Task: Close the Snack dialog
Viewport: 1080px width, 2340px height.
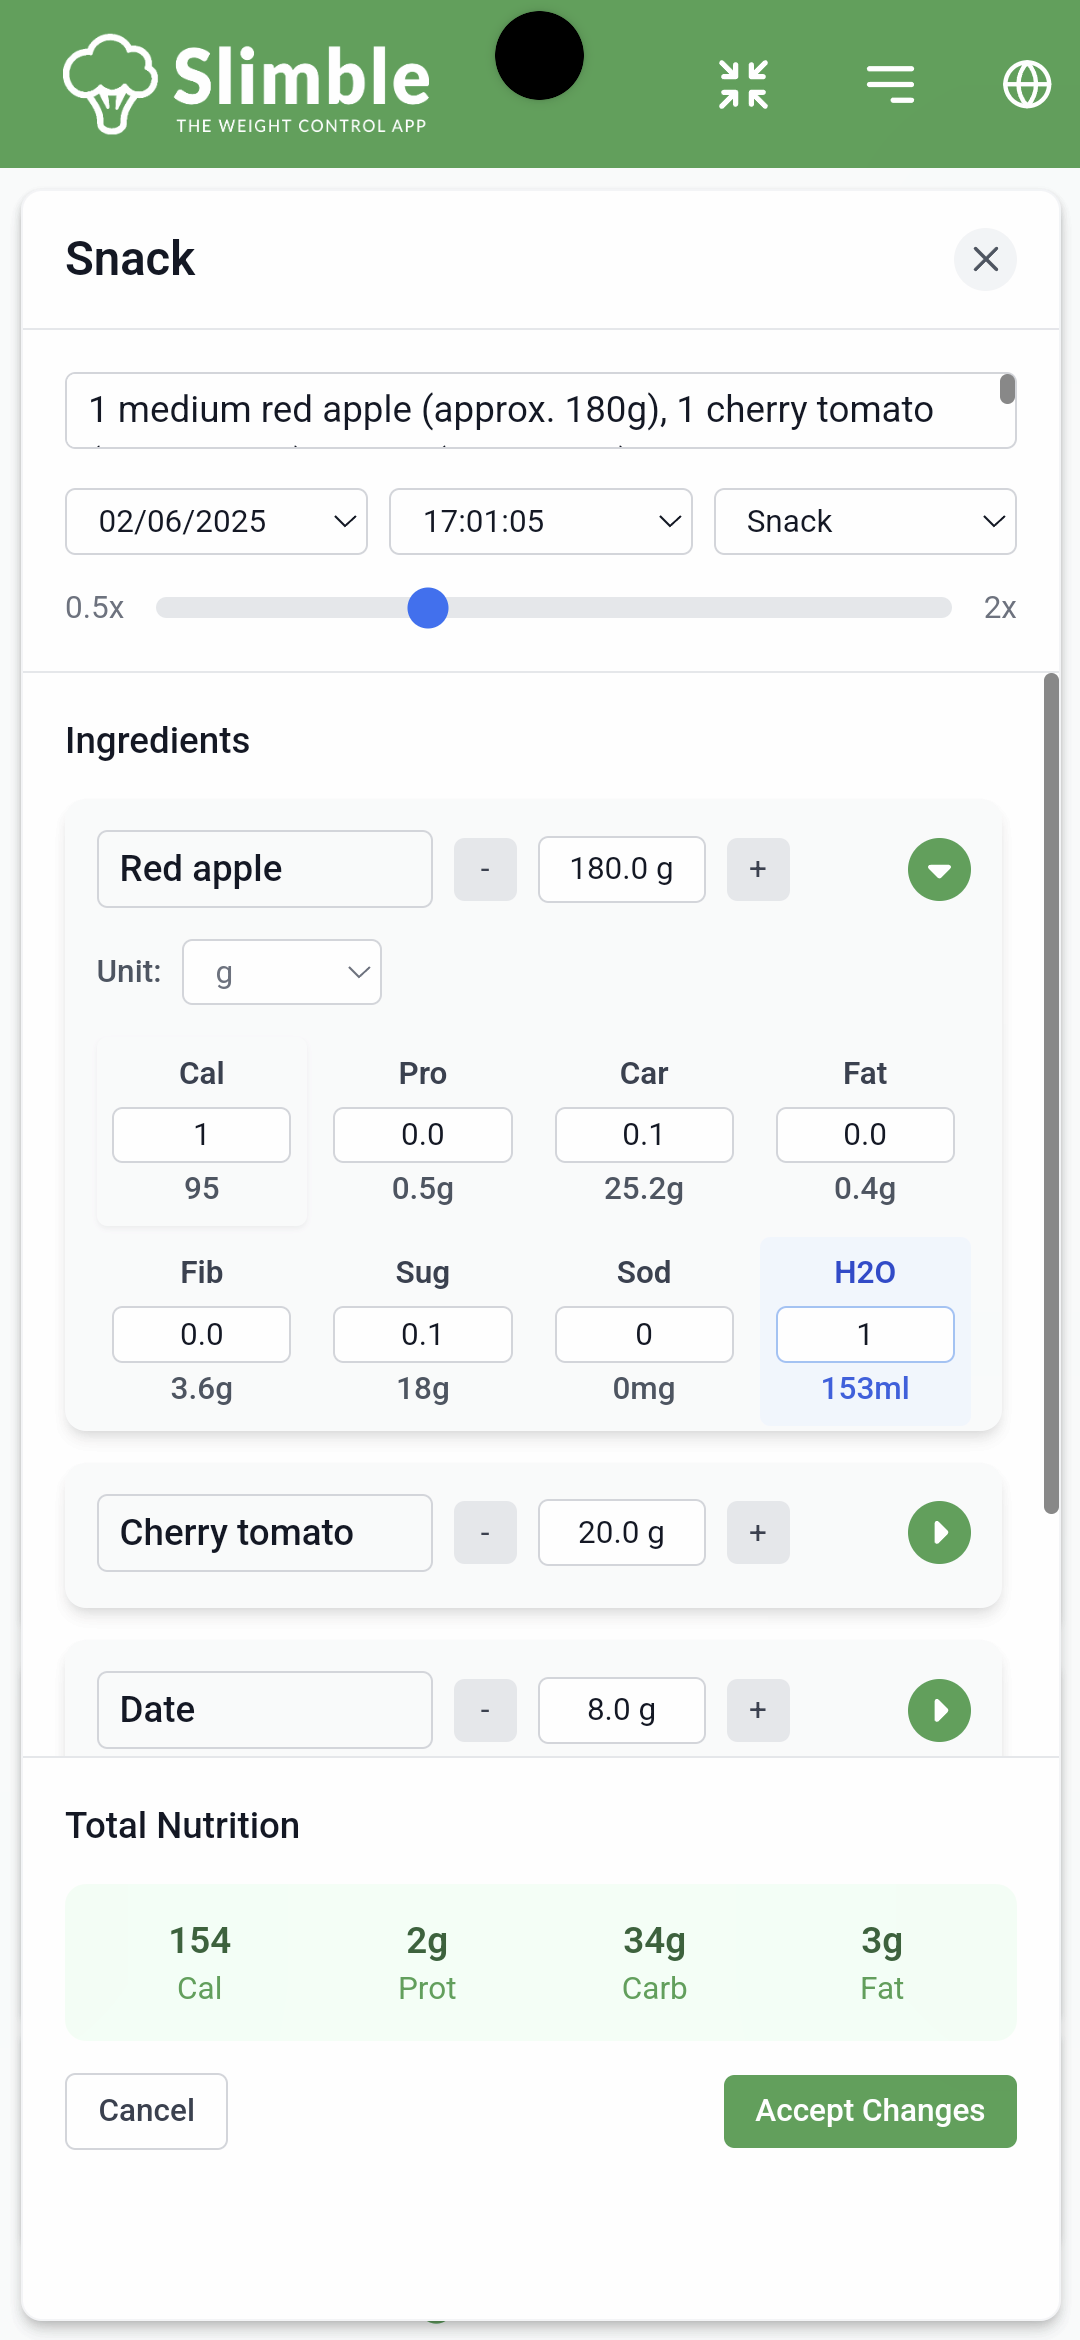Action: coord(985,259)
